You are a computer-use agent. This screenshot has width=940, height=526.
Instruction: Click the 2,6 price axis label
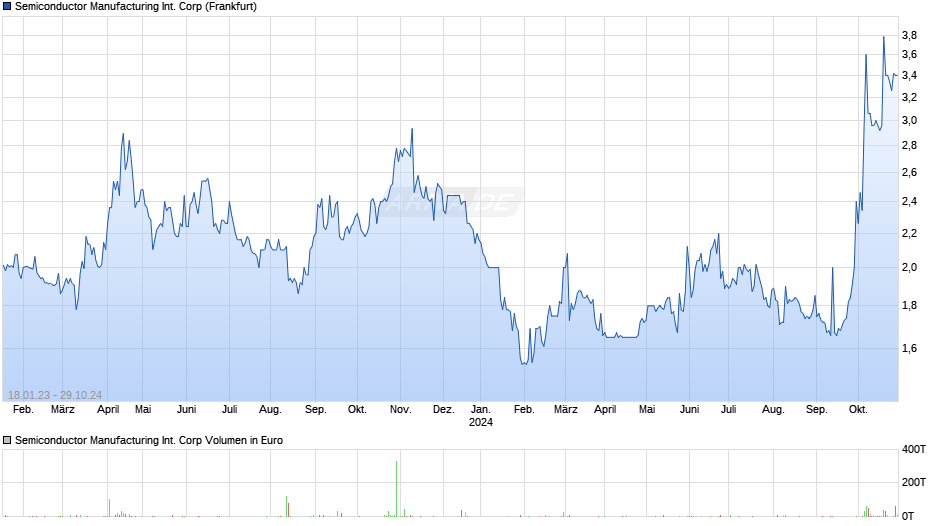[x=909, y=173]
